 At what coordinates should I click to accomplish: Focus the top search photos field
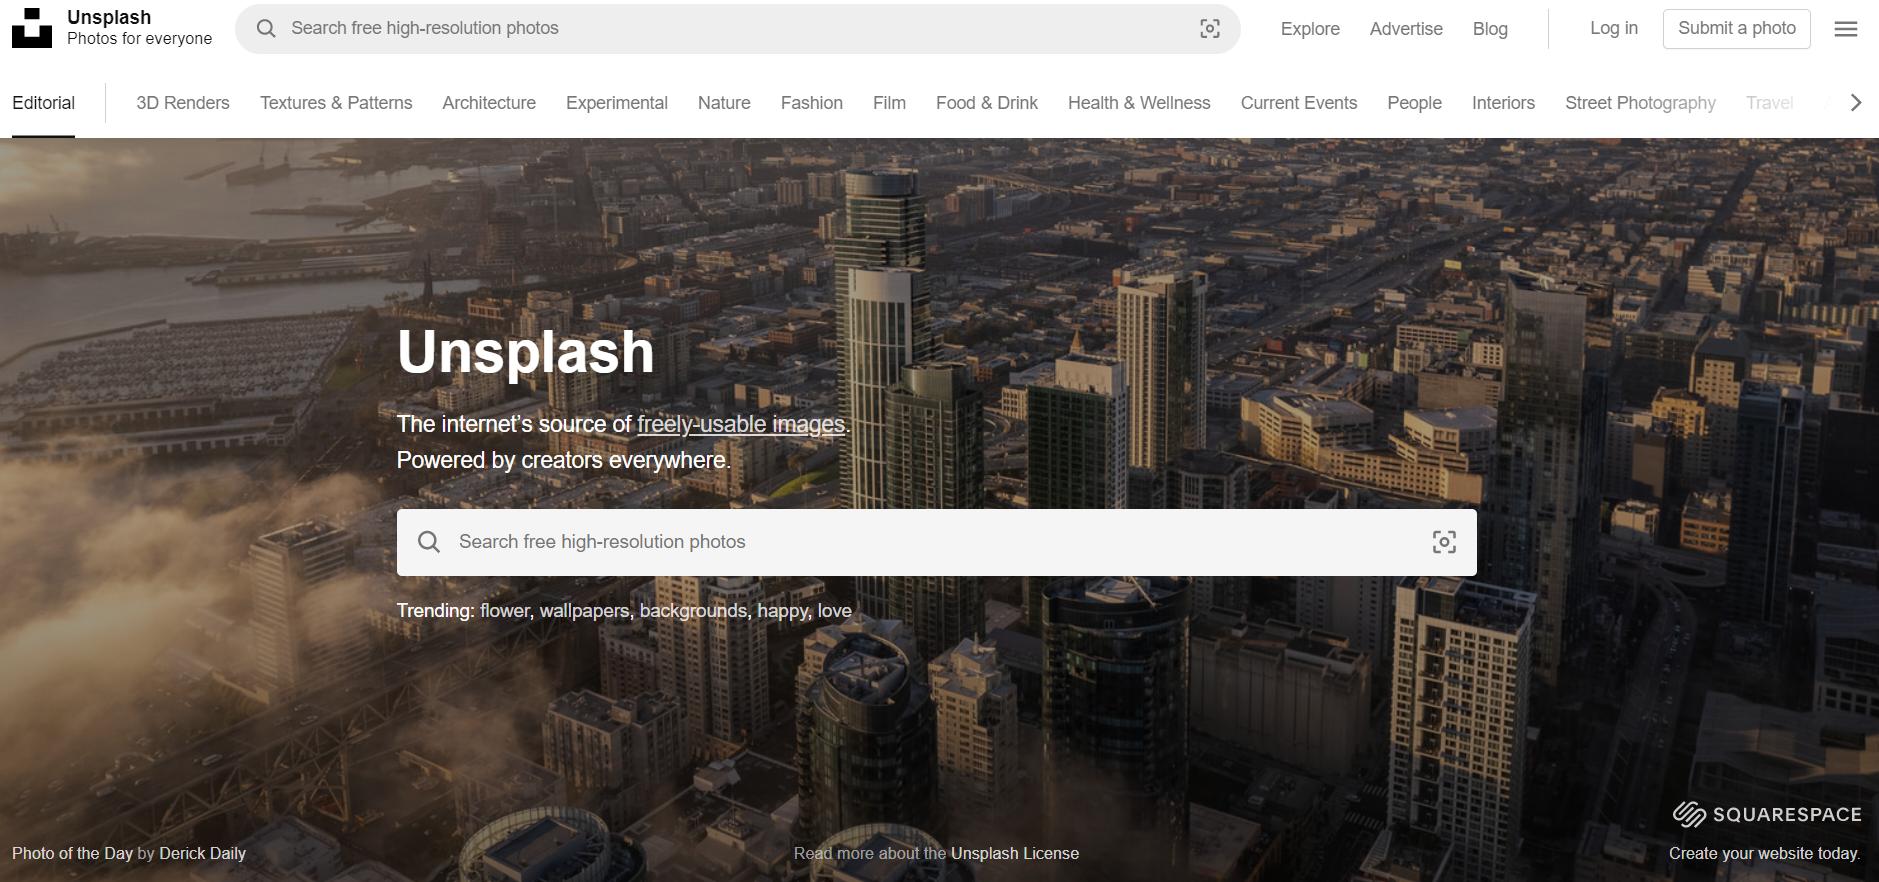point(738,29)
